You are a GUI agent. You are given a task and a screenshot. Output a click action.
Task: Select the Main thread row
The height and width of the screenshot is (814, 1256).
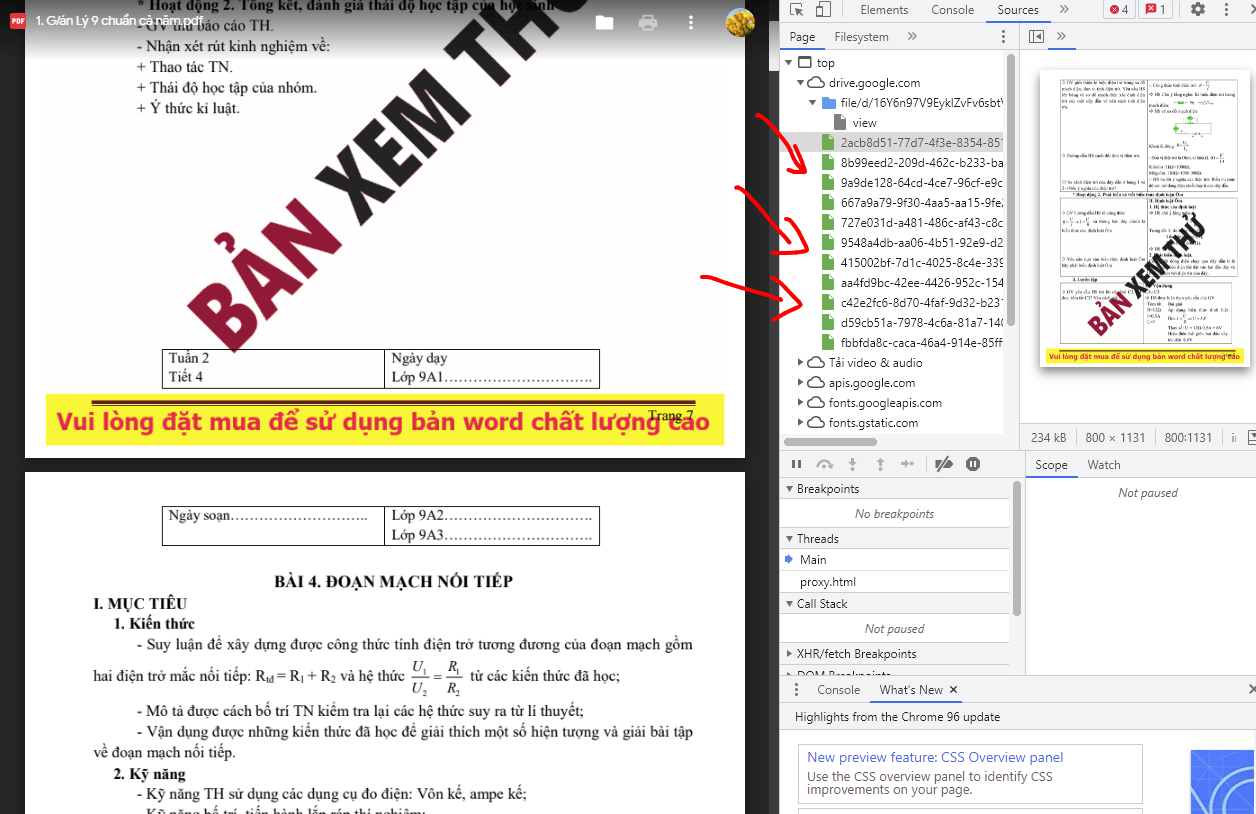coord(895,560)
